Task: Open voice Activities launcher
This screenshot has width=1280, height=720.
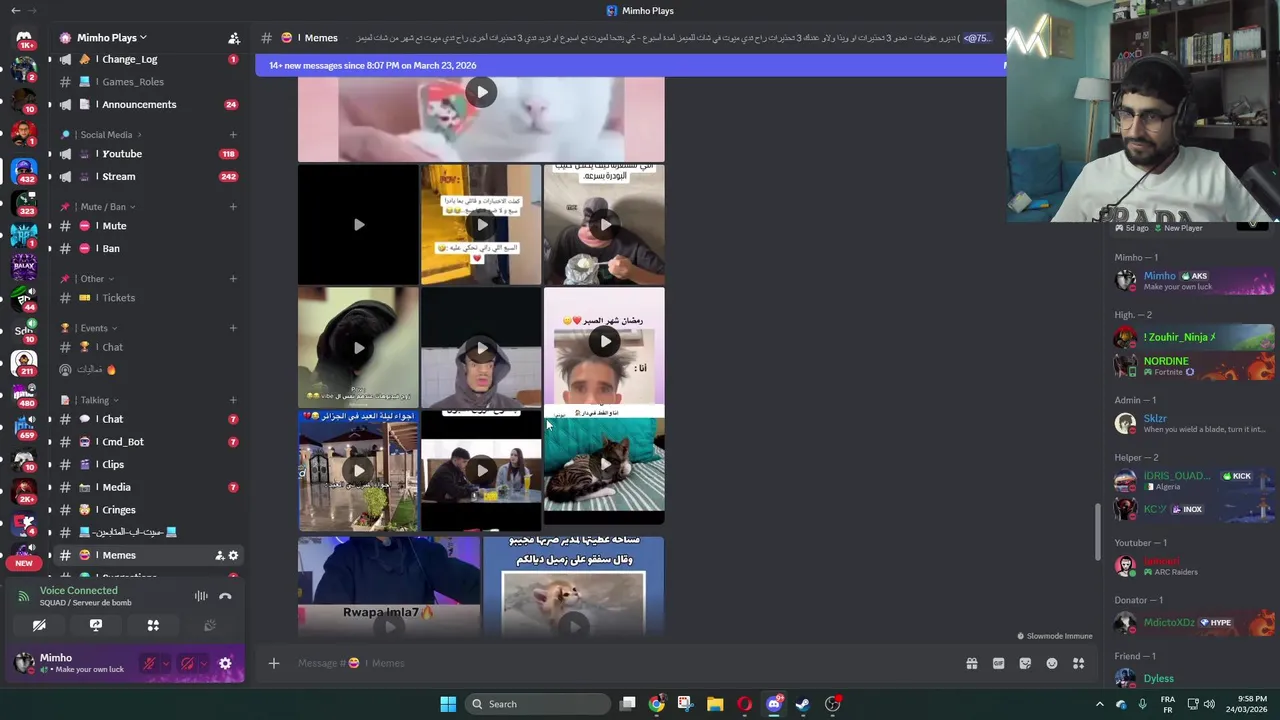Action: click(x=153, y=625)
